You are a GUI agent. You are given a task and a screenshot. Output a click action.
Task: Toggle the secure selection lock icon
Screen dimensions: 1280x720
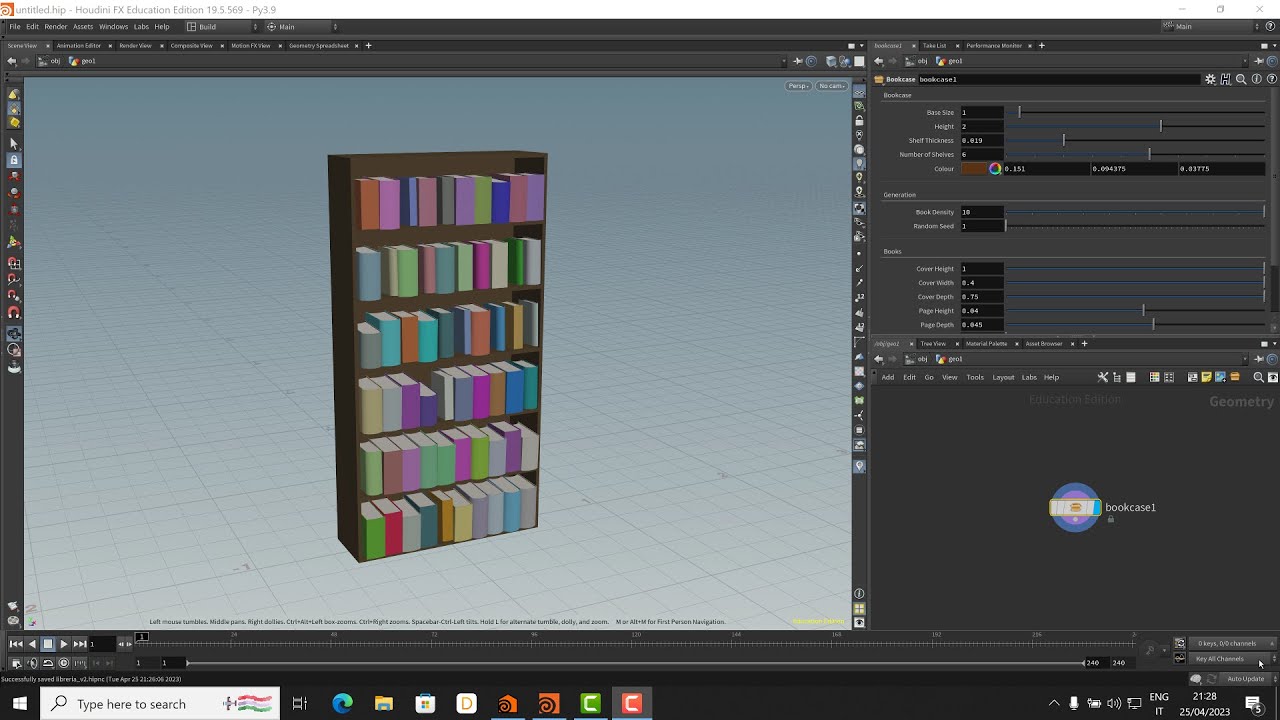coord(14,160)
